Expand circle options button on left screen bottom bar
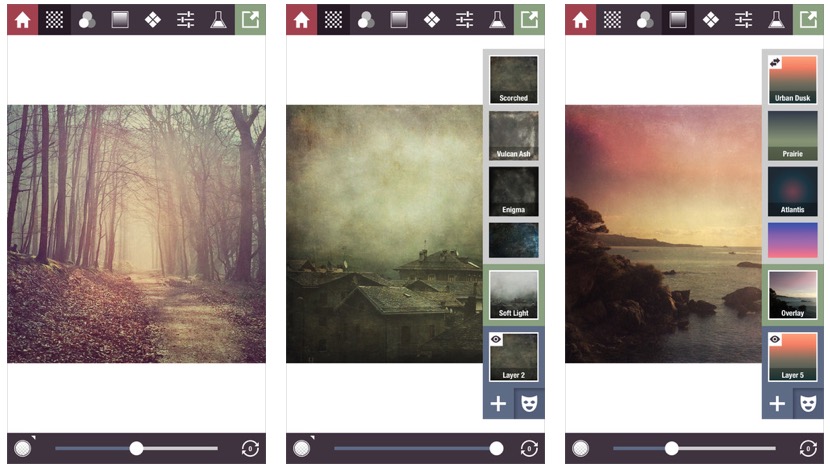The image size is (830, 469). 23,448
